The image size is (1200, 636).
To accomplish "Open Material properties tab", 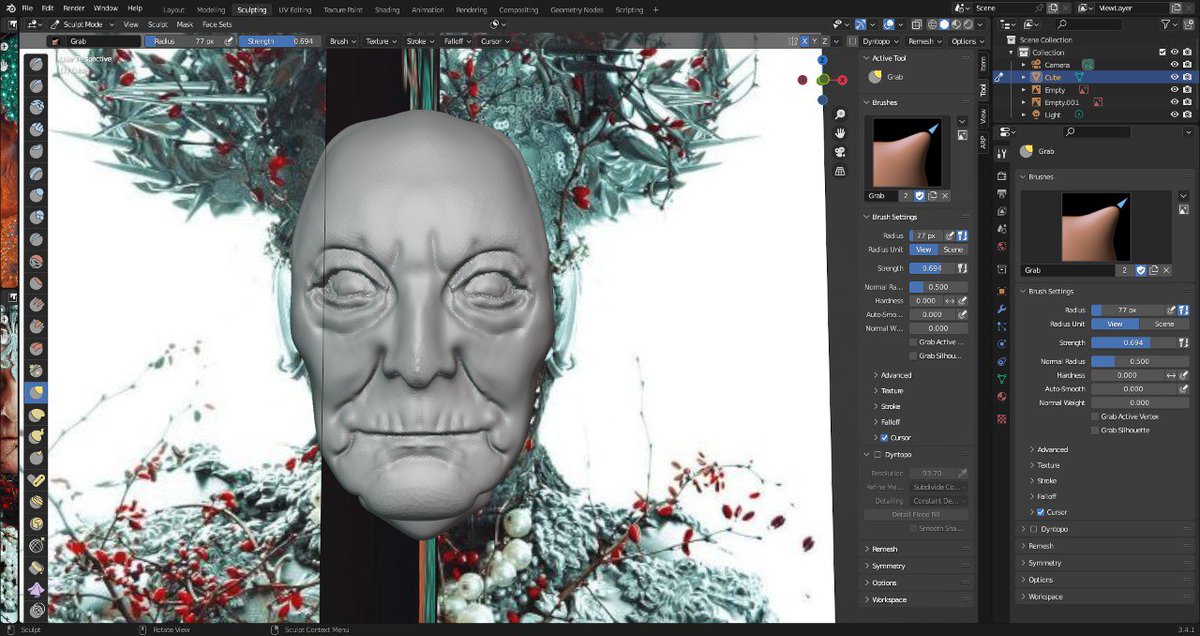I will click(1001, 397).
